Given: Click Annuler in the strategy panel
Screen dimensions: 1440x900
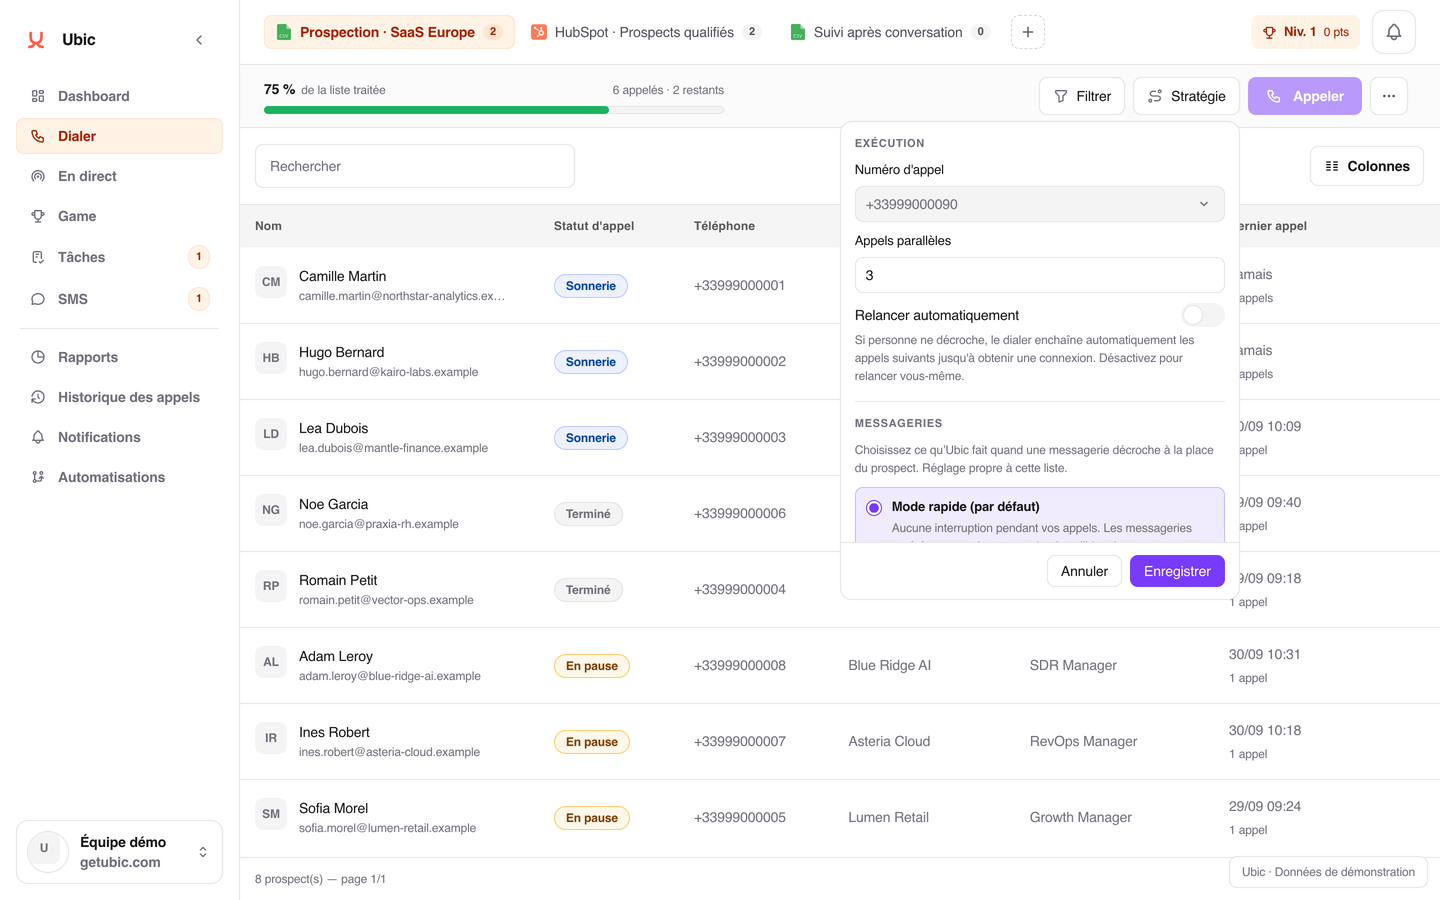Looking at the screenshot, I should click(1084, 571).
